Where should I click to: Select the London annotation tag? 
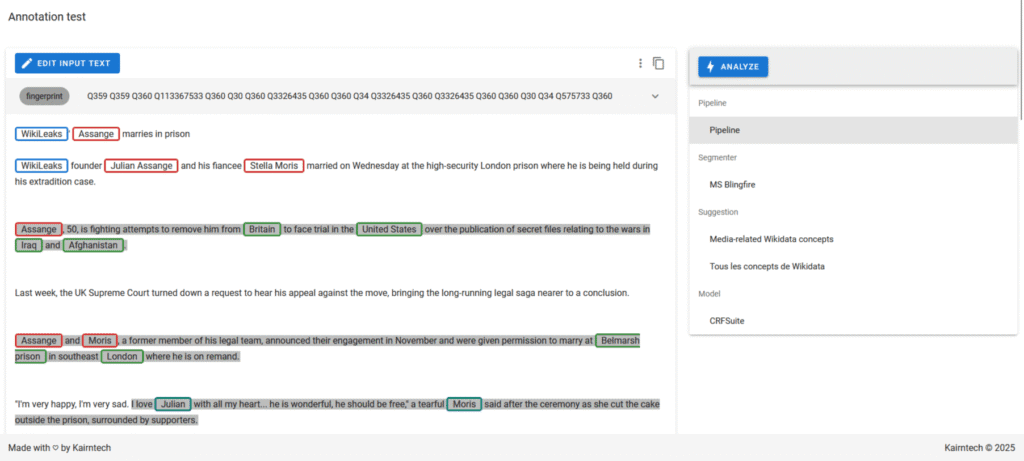point(122,357)
